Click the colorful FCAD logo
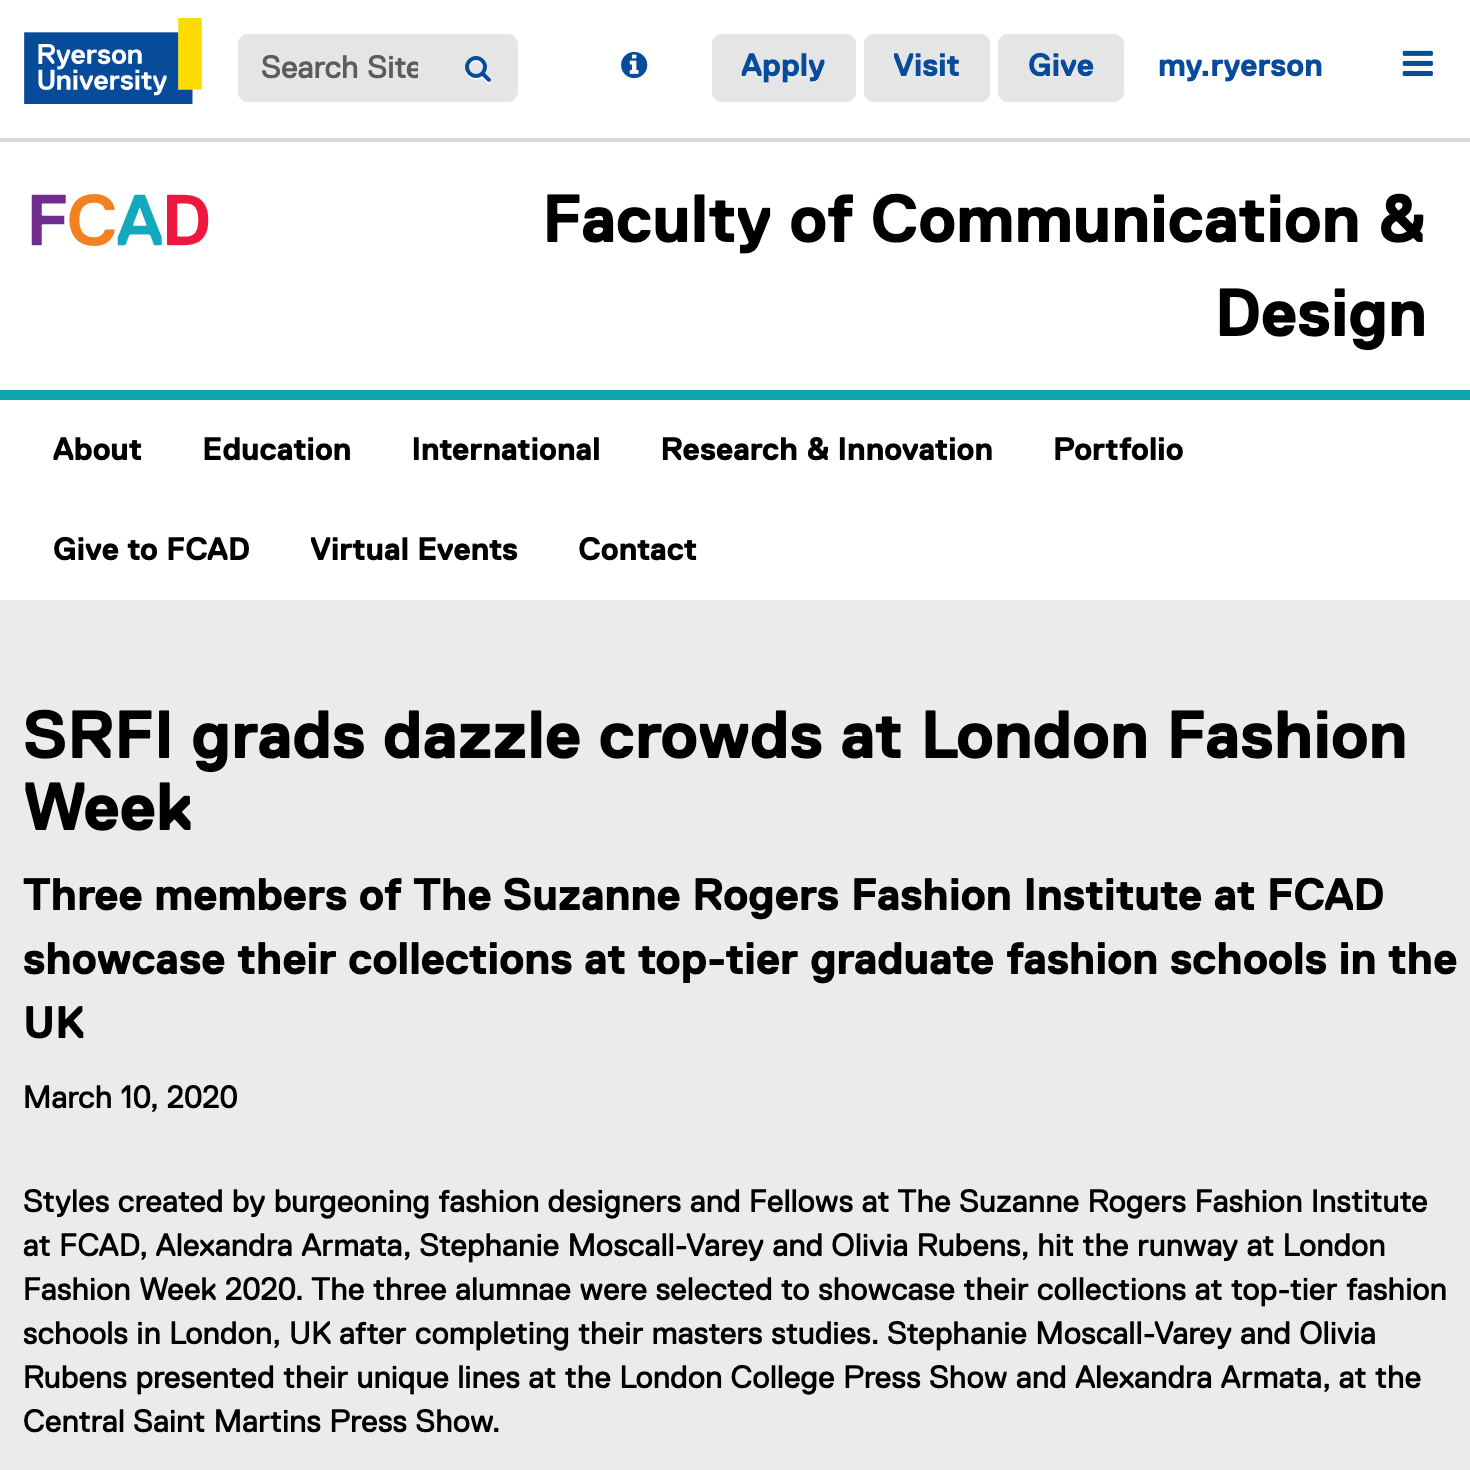Screen dimensions: 1470x1470 point(119,221)
